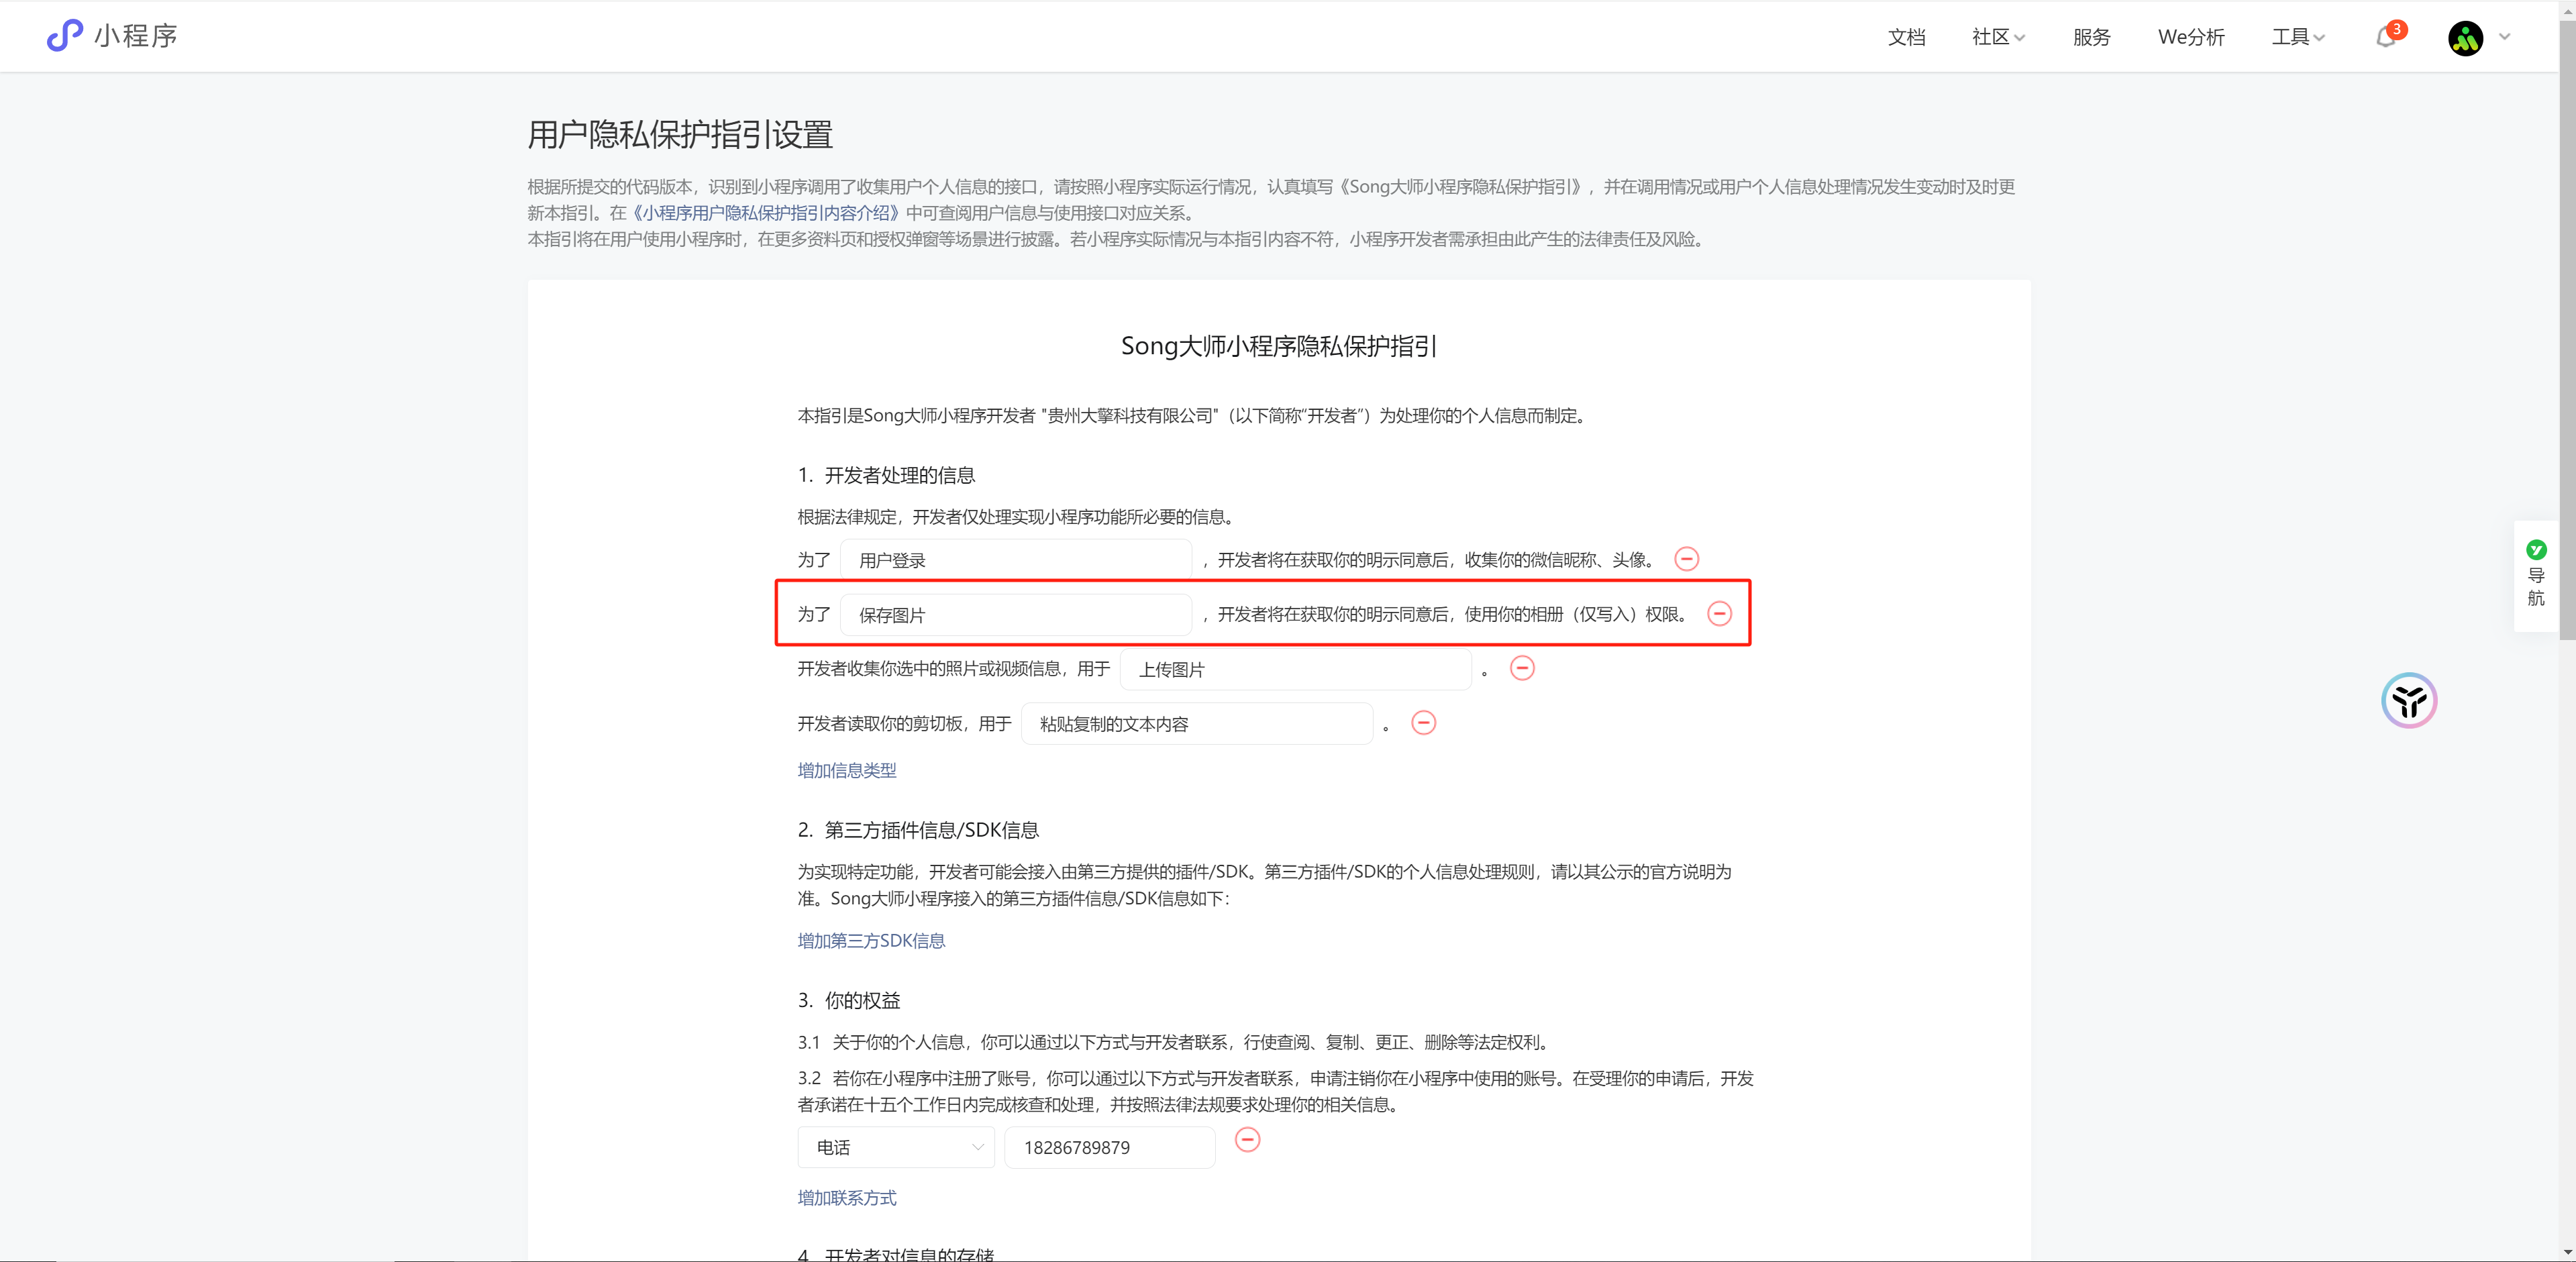Click the 粘贴复制的文本内容 input field

[1197, 724]
